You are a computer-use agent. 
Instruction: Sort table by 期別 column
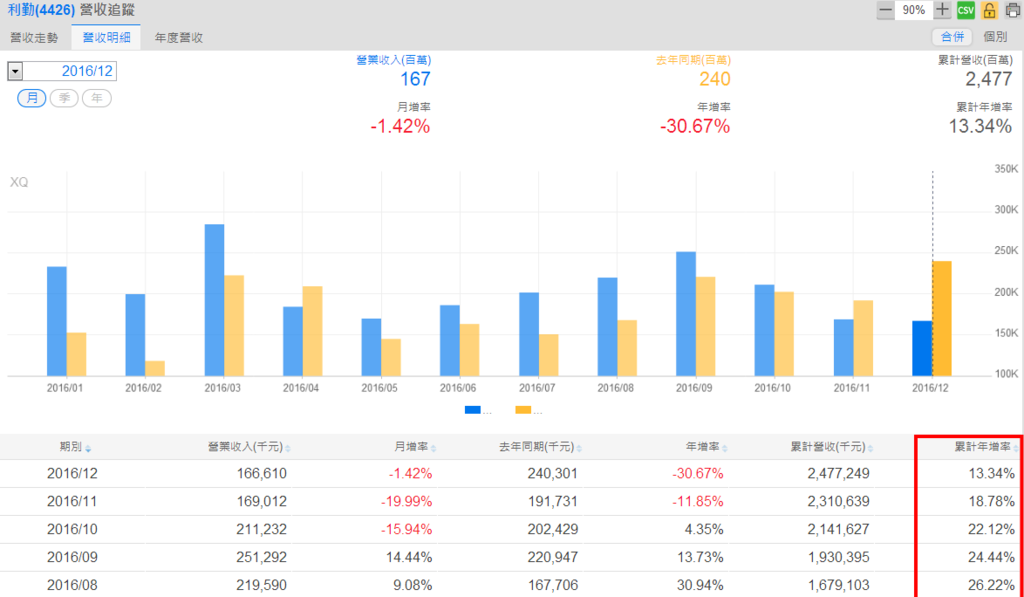click(75, 447)
